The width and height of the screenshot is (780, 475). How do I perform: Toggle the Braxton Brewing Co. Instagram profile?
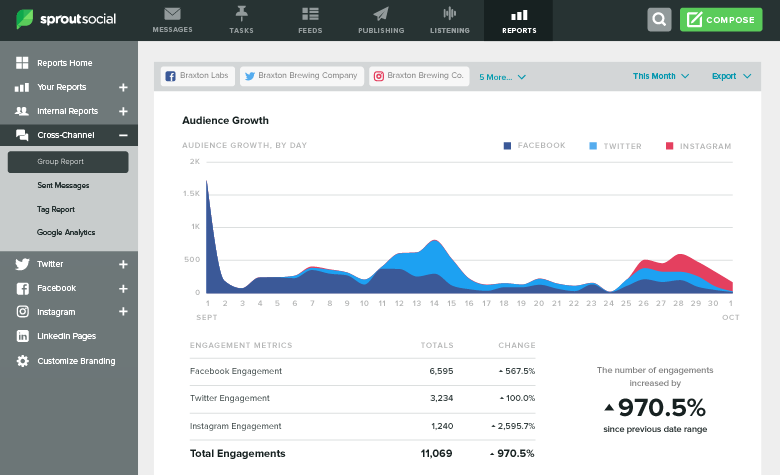(418, 76)
